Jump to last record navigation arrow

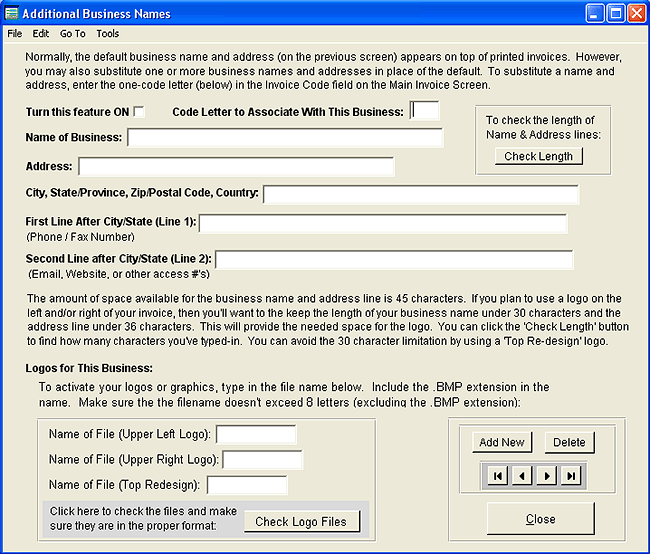570,476
